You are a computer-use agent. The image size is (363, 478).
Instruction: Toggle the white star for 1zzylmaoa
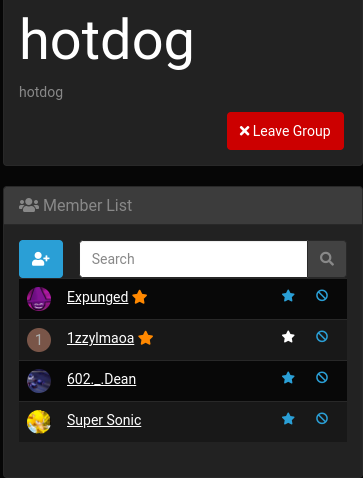(288, 337)
